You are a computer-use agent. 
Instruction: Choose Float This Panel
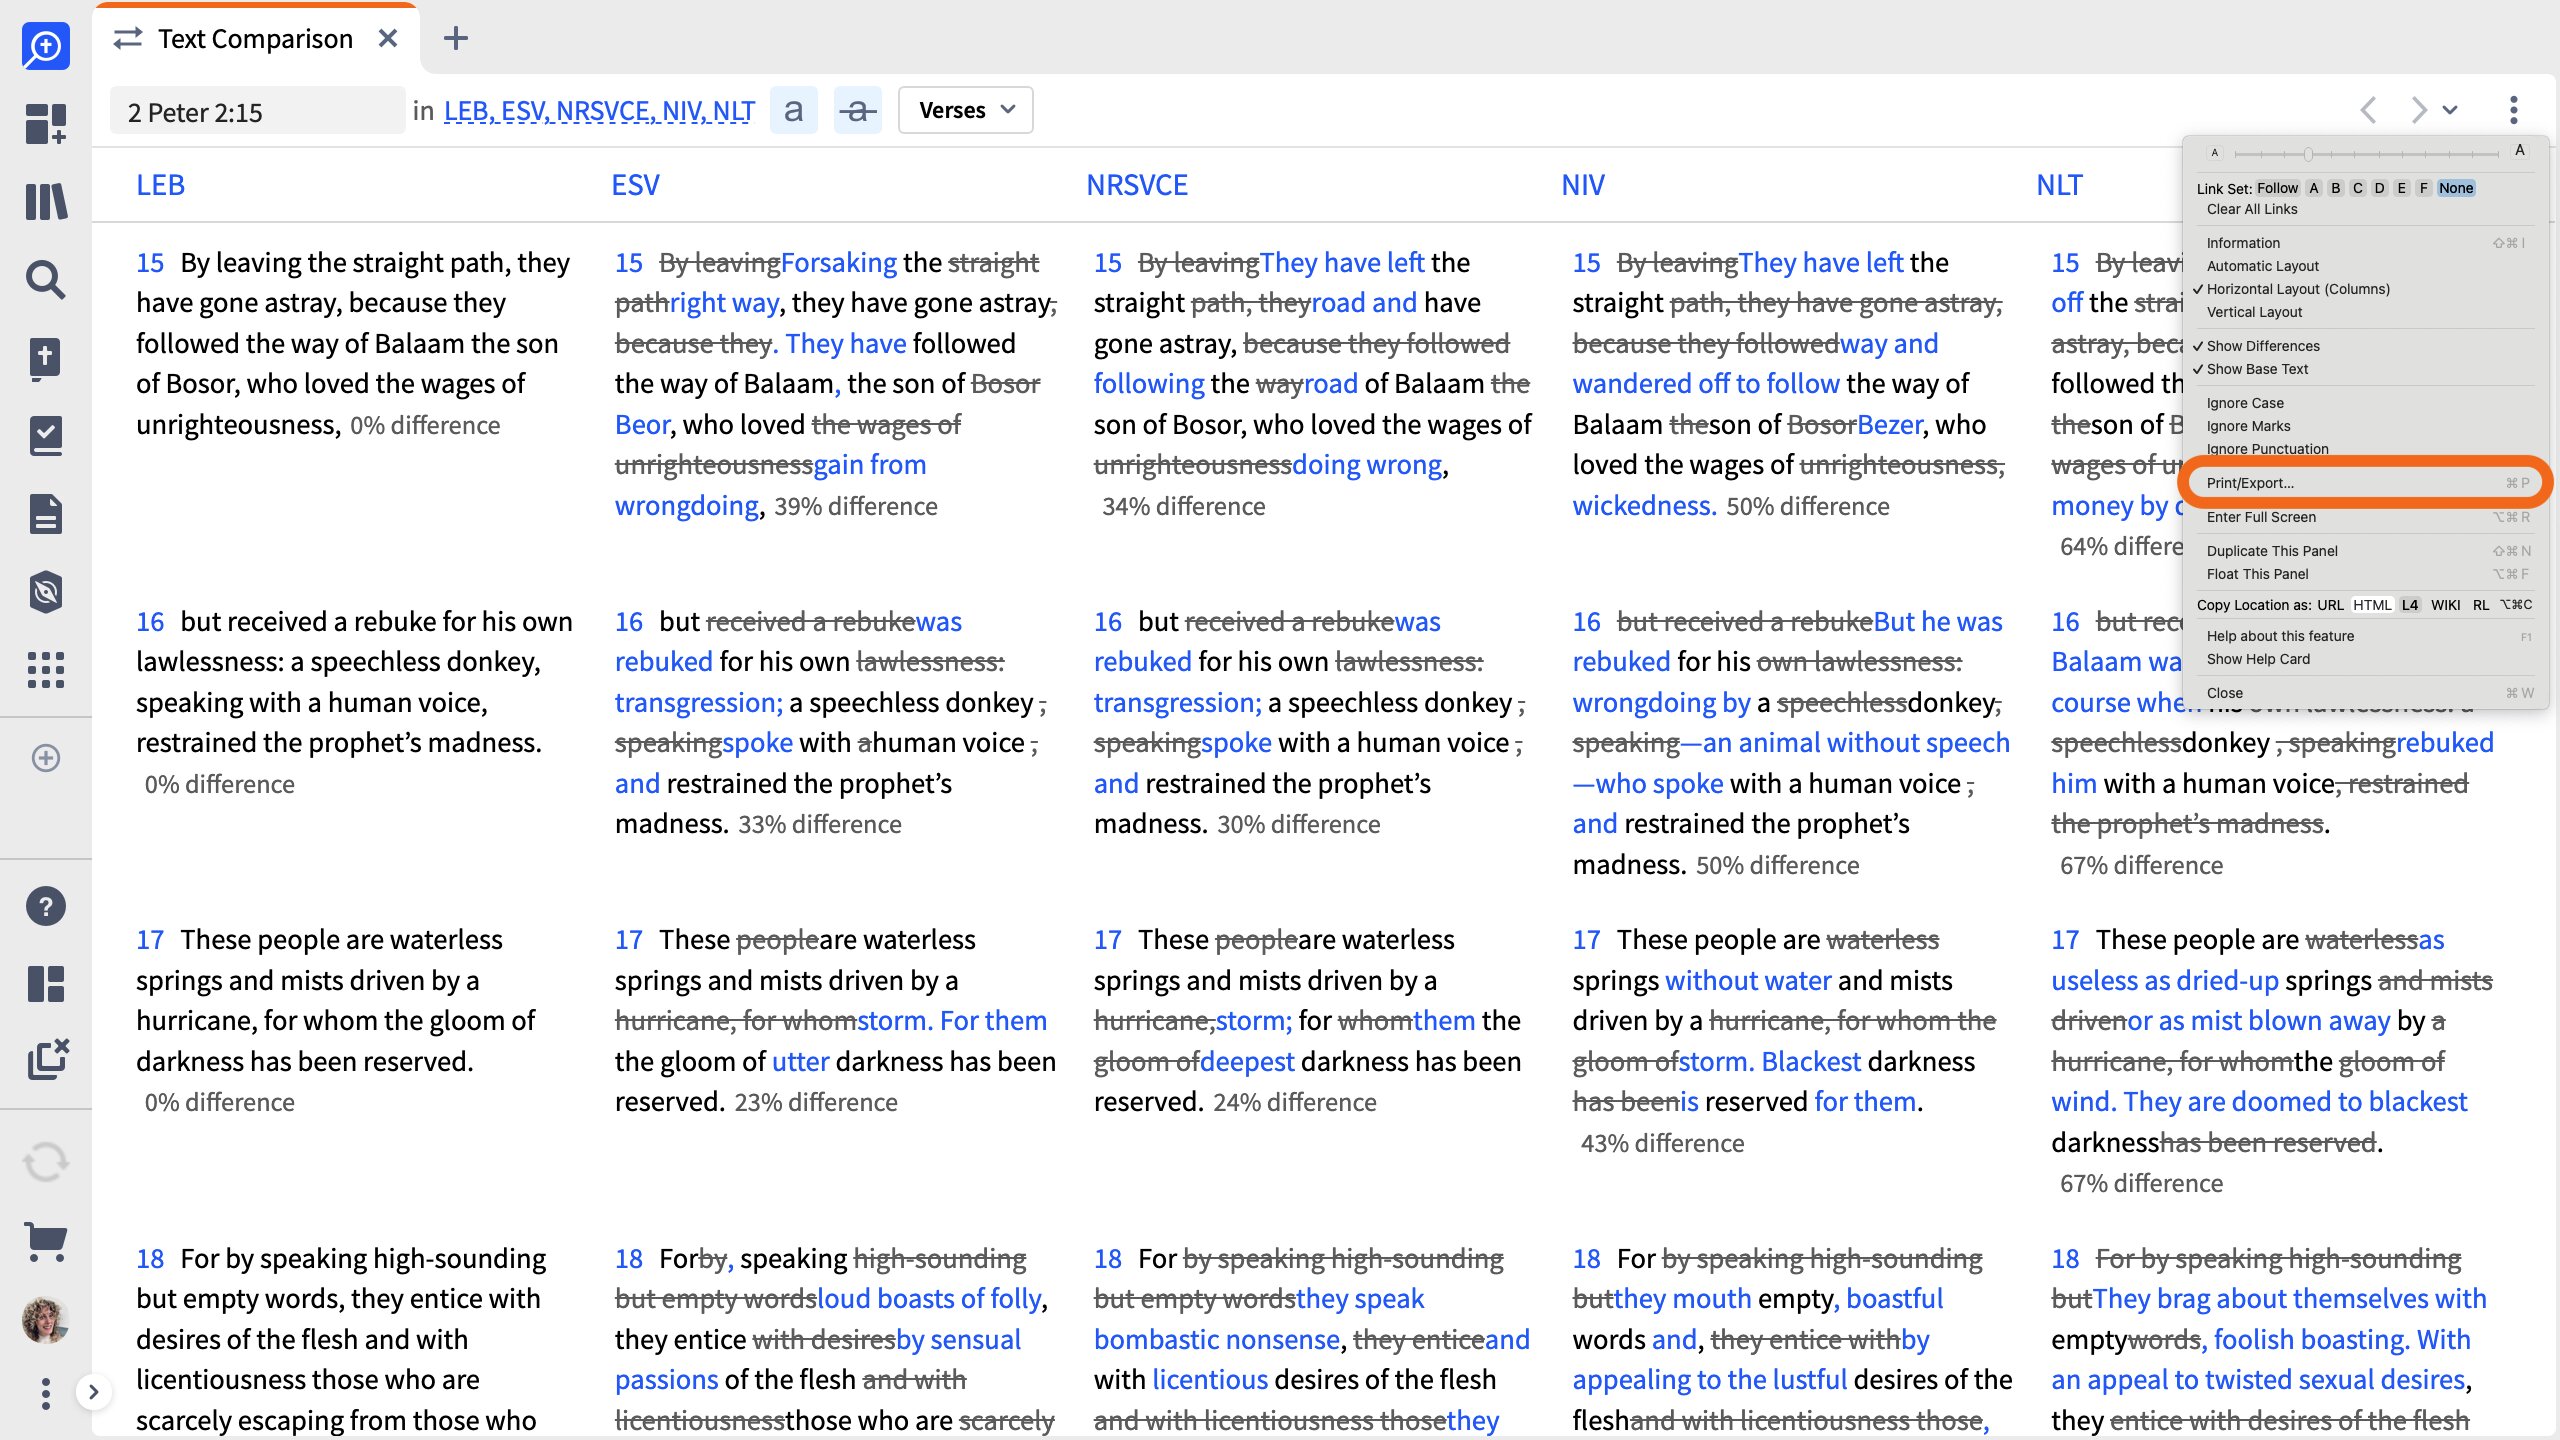(x=2366, y=574)
